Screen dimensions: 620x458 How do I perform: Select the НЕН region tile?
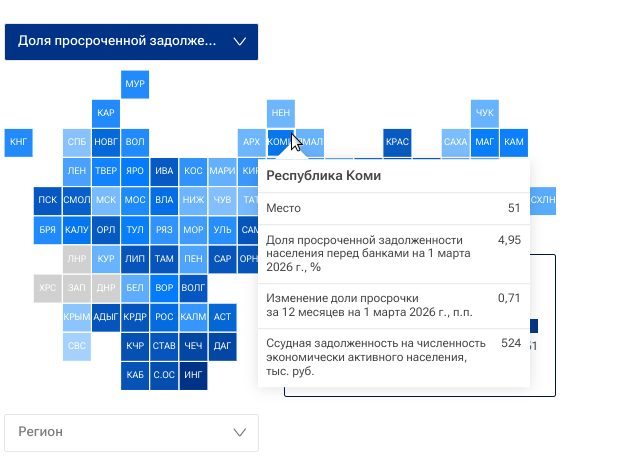(281, 113)
